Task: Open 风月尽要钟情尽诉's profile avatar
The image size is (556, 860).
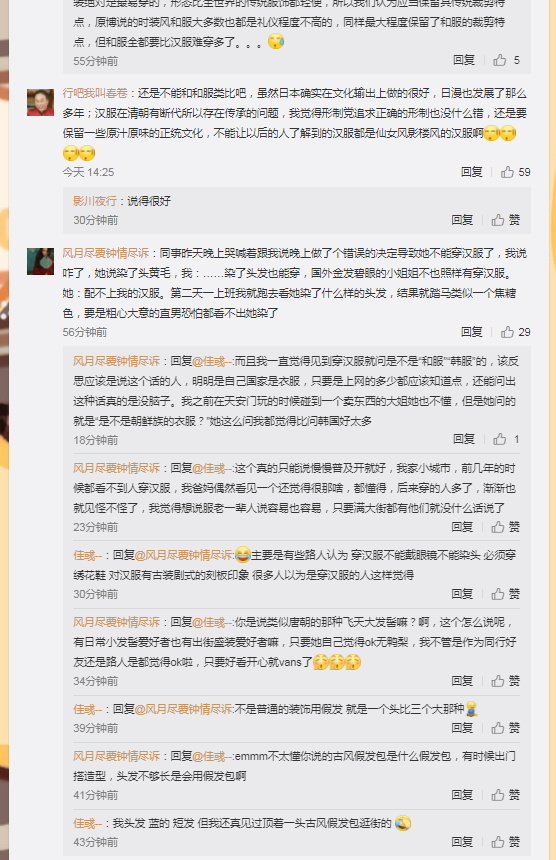Action: coord(41,261)
